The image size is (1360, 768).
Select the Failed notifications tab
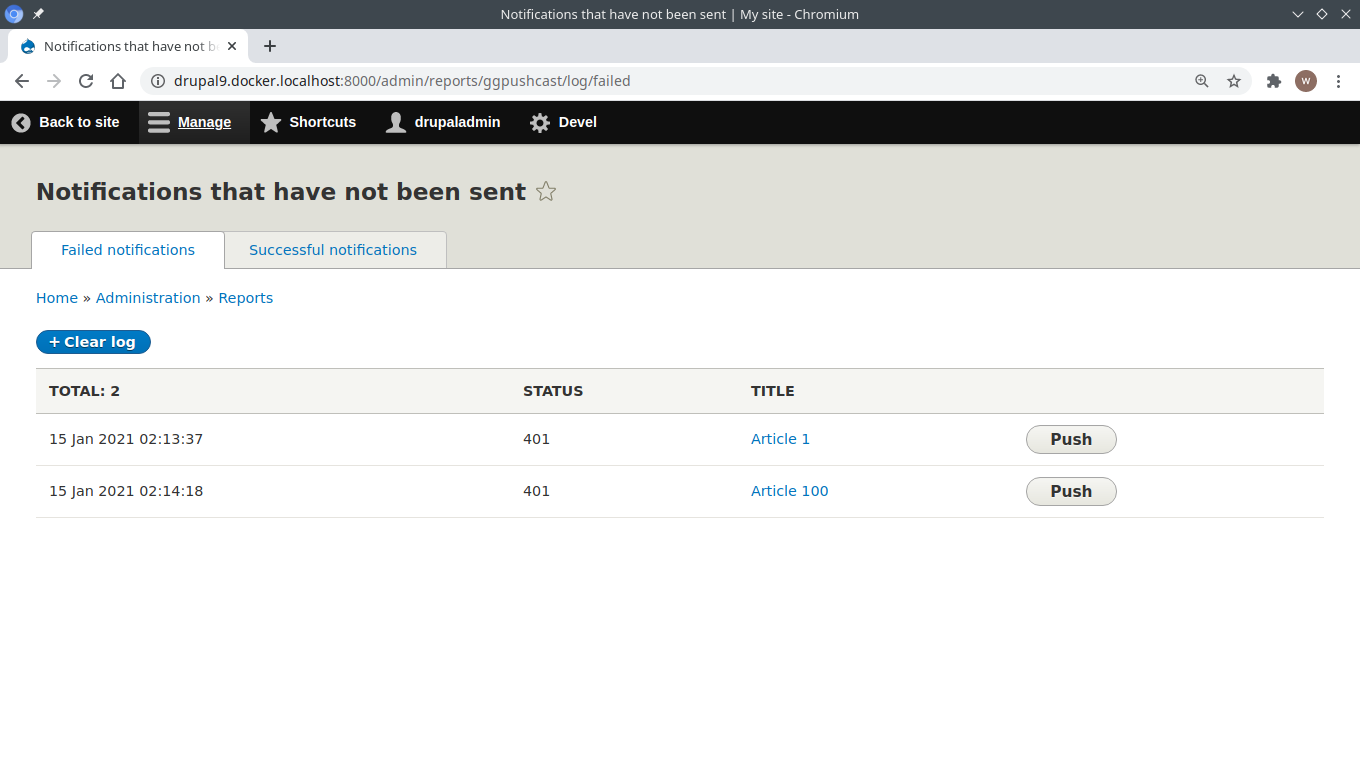coord(127,250)
